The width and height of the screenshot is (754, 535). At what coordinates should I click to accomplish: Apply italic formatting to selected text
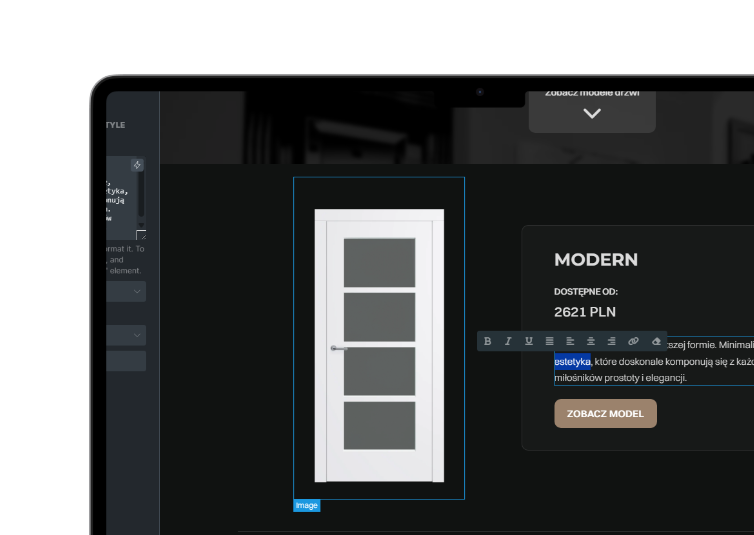pos(508,341)
